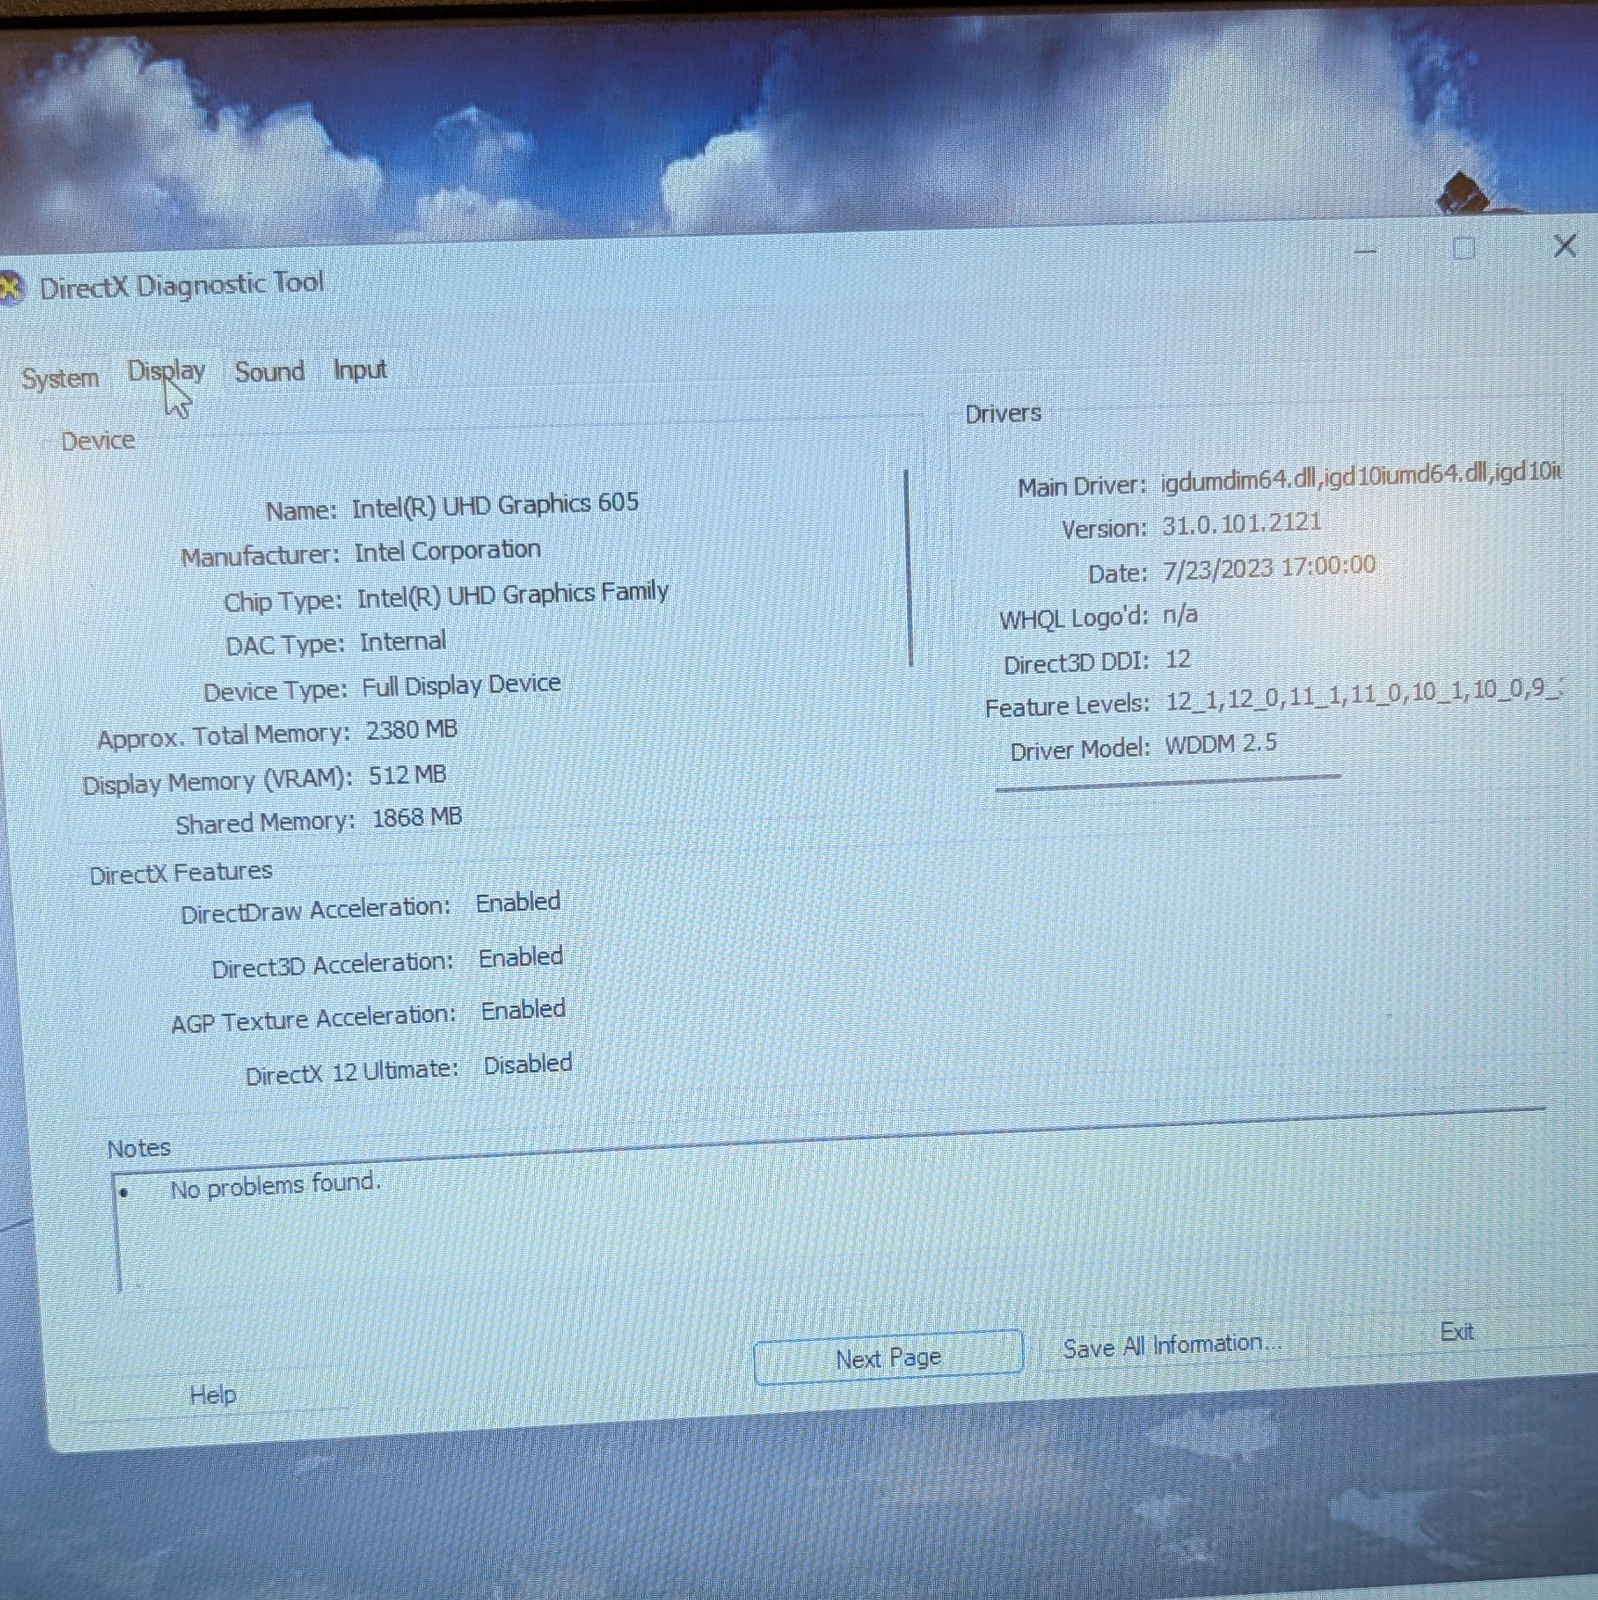Click the Feature Levels 12_1,12_0 list
This screenshot has width=1598, height=1600.
pyautogui.click(x=1363, y=696)
